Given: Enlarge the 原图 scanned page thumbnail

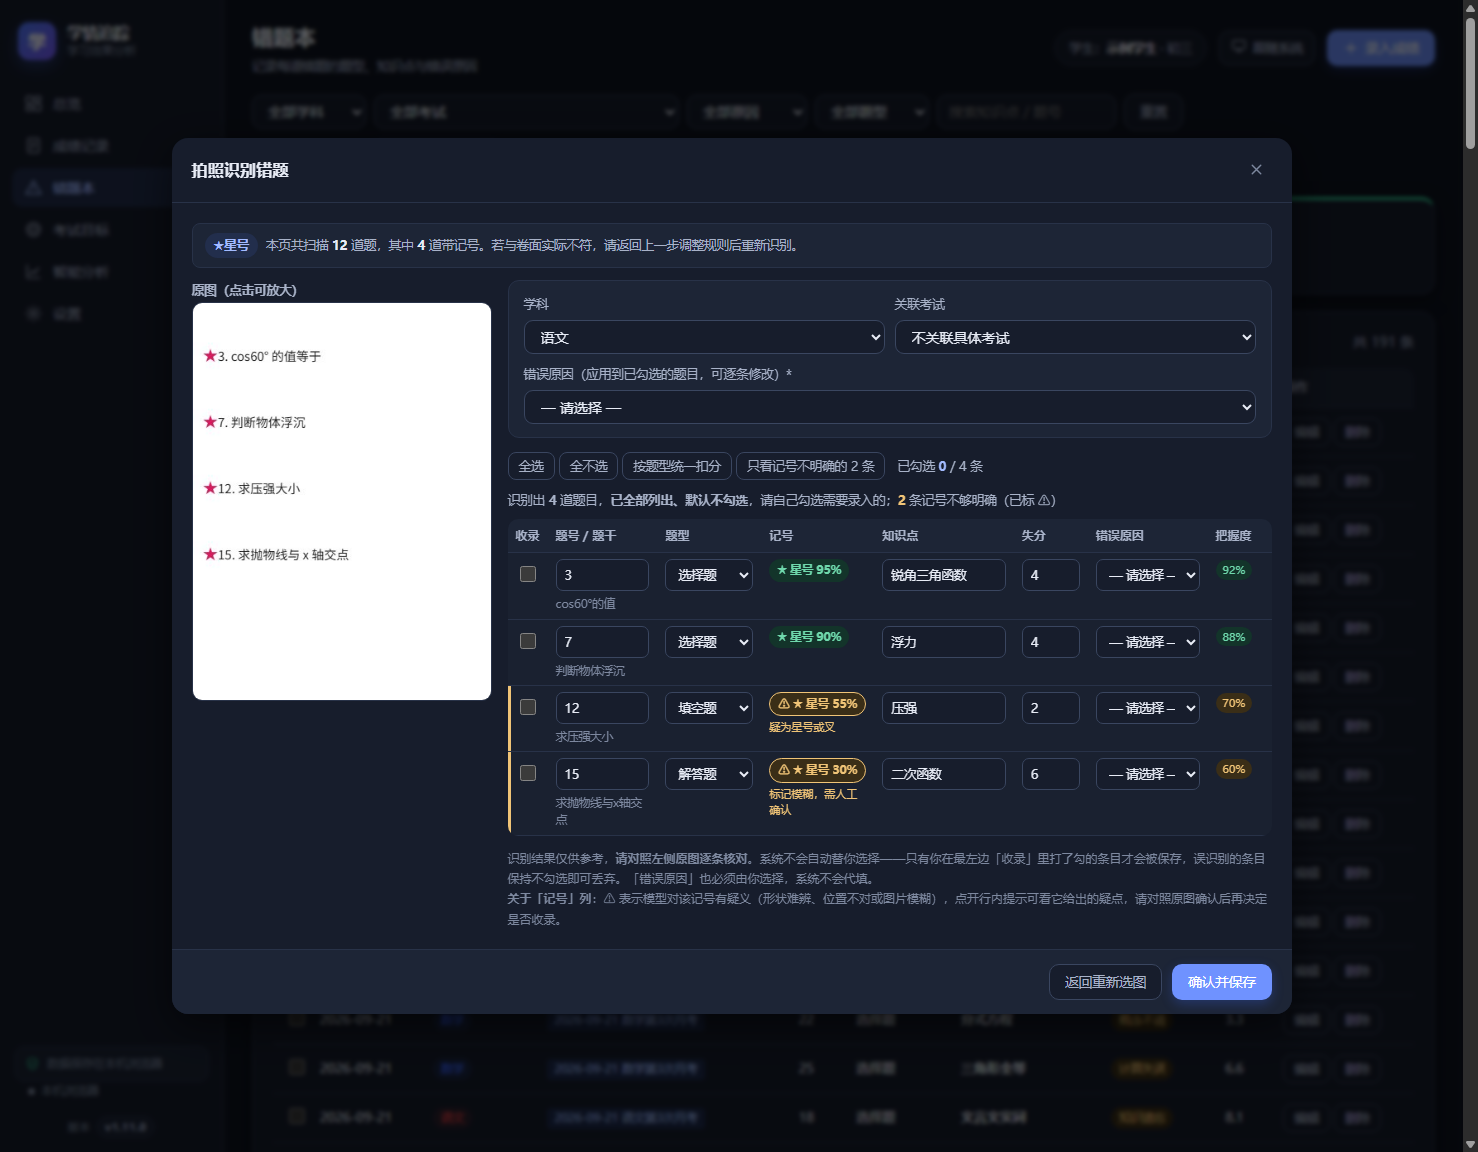Looking at the screenshot, I should coord(342,501).
